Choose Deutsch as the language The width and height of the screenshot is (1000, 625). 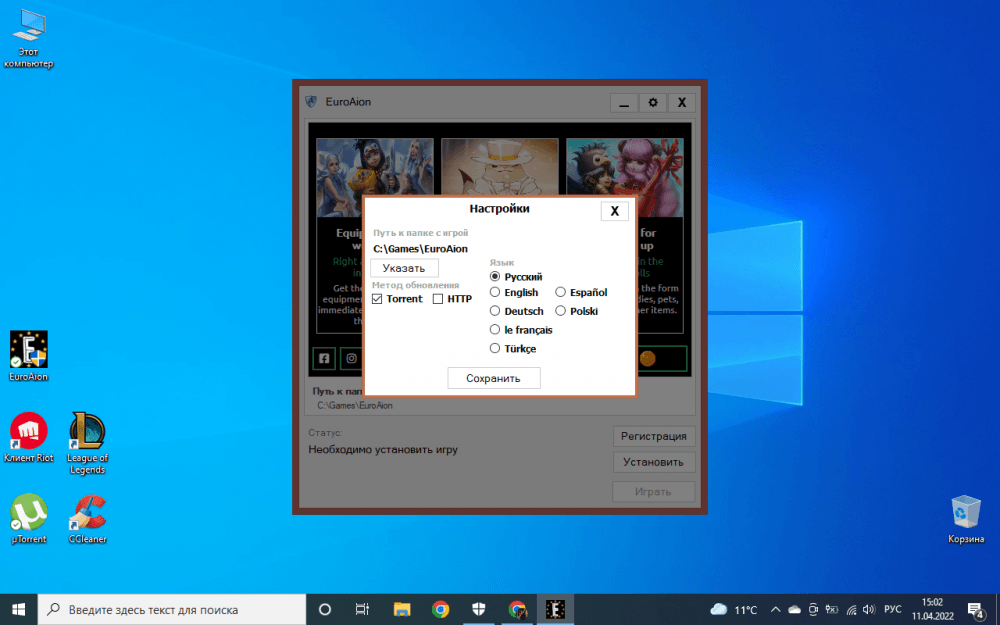pyautogui.click(x=495, y=311)
